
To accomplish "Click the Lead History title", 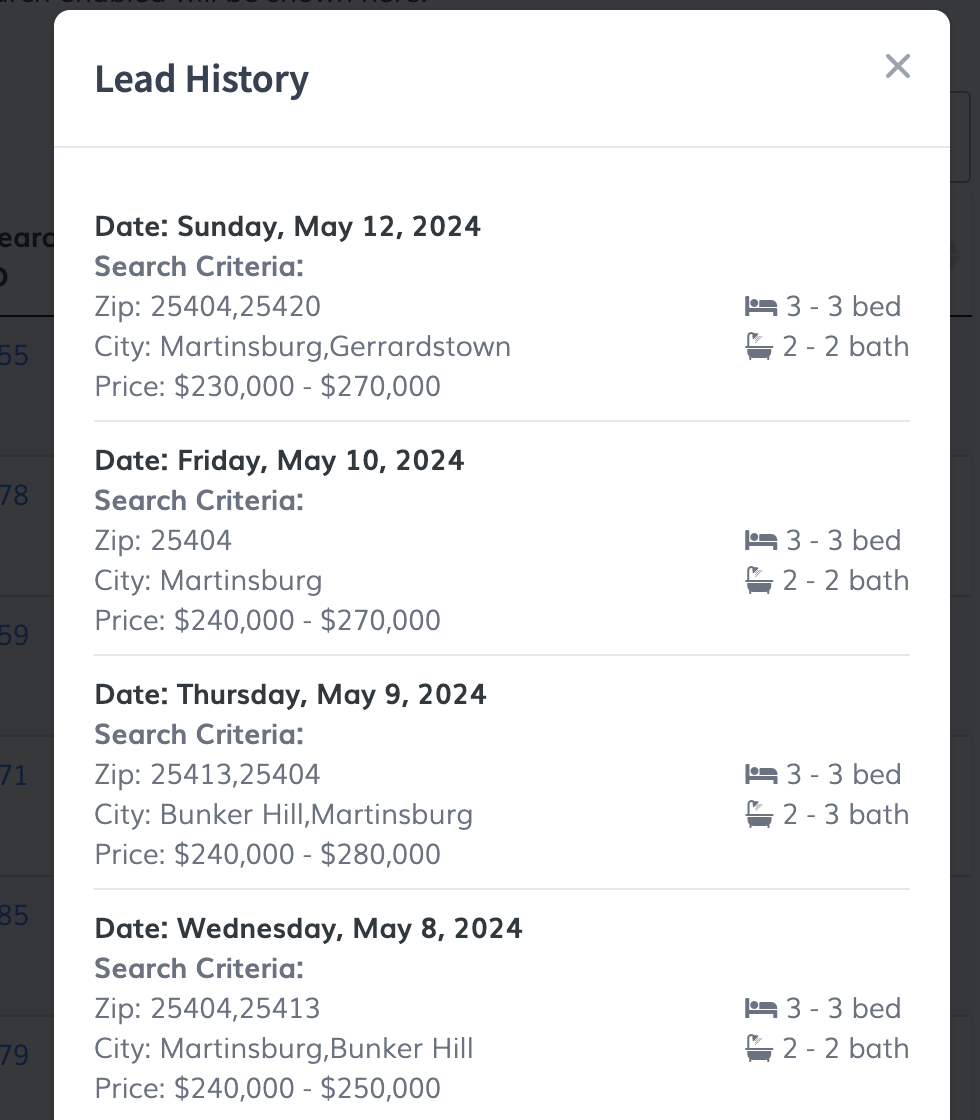I will pyautogui.click(x=201, y=79).
